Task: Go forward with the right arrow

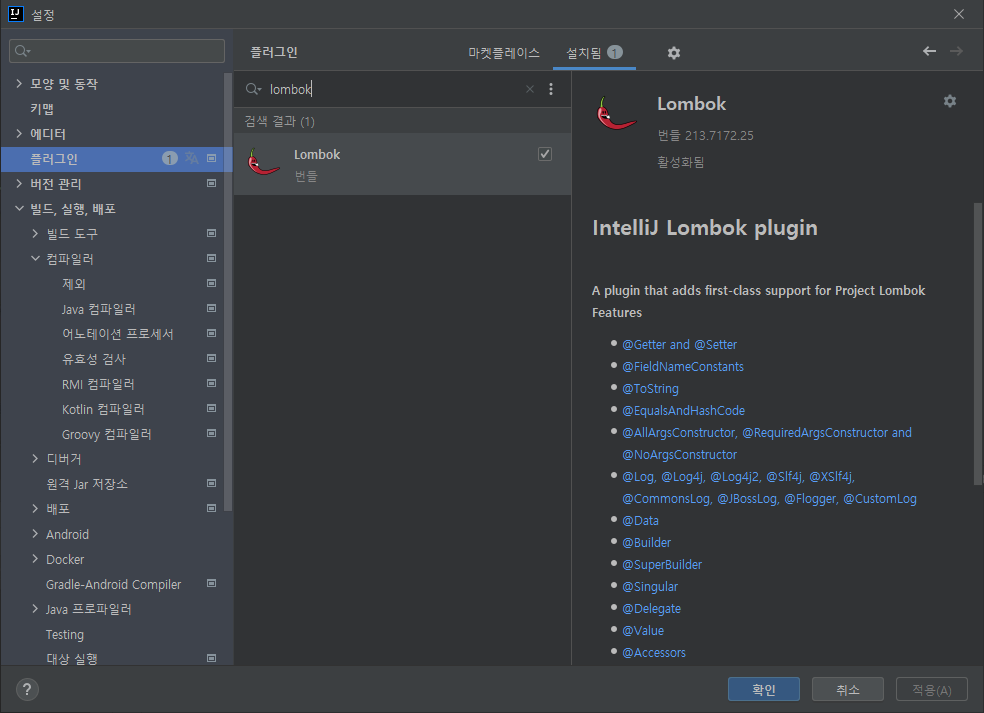Action: coord(956,51)
